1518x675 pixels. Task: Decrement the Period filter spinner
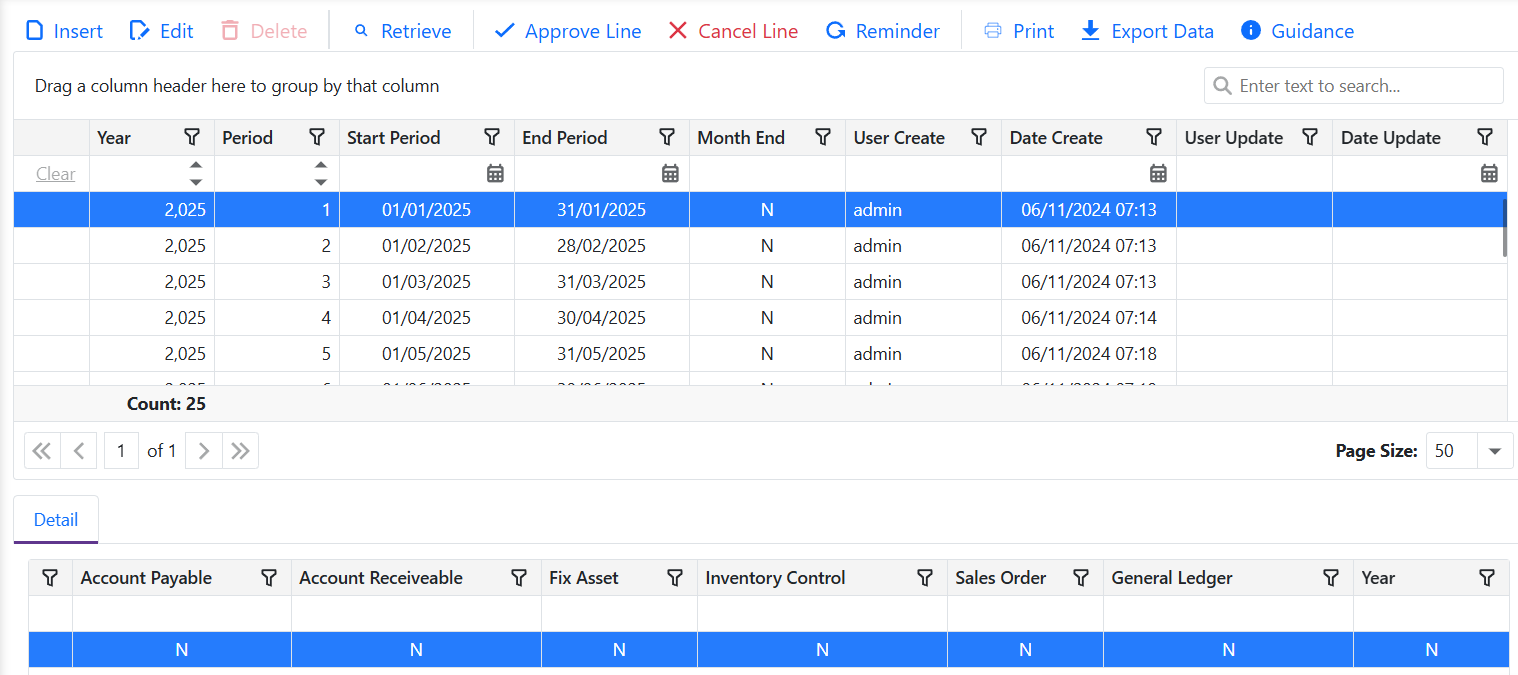[320, 182]
